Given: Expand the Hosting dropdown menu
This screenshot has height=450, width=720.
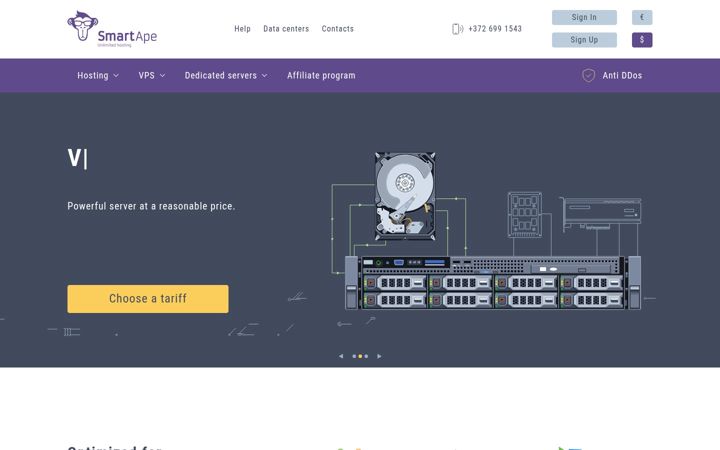Looking at the screenshot, I should click(x=98, y=75).
